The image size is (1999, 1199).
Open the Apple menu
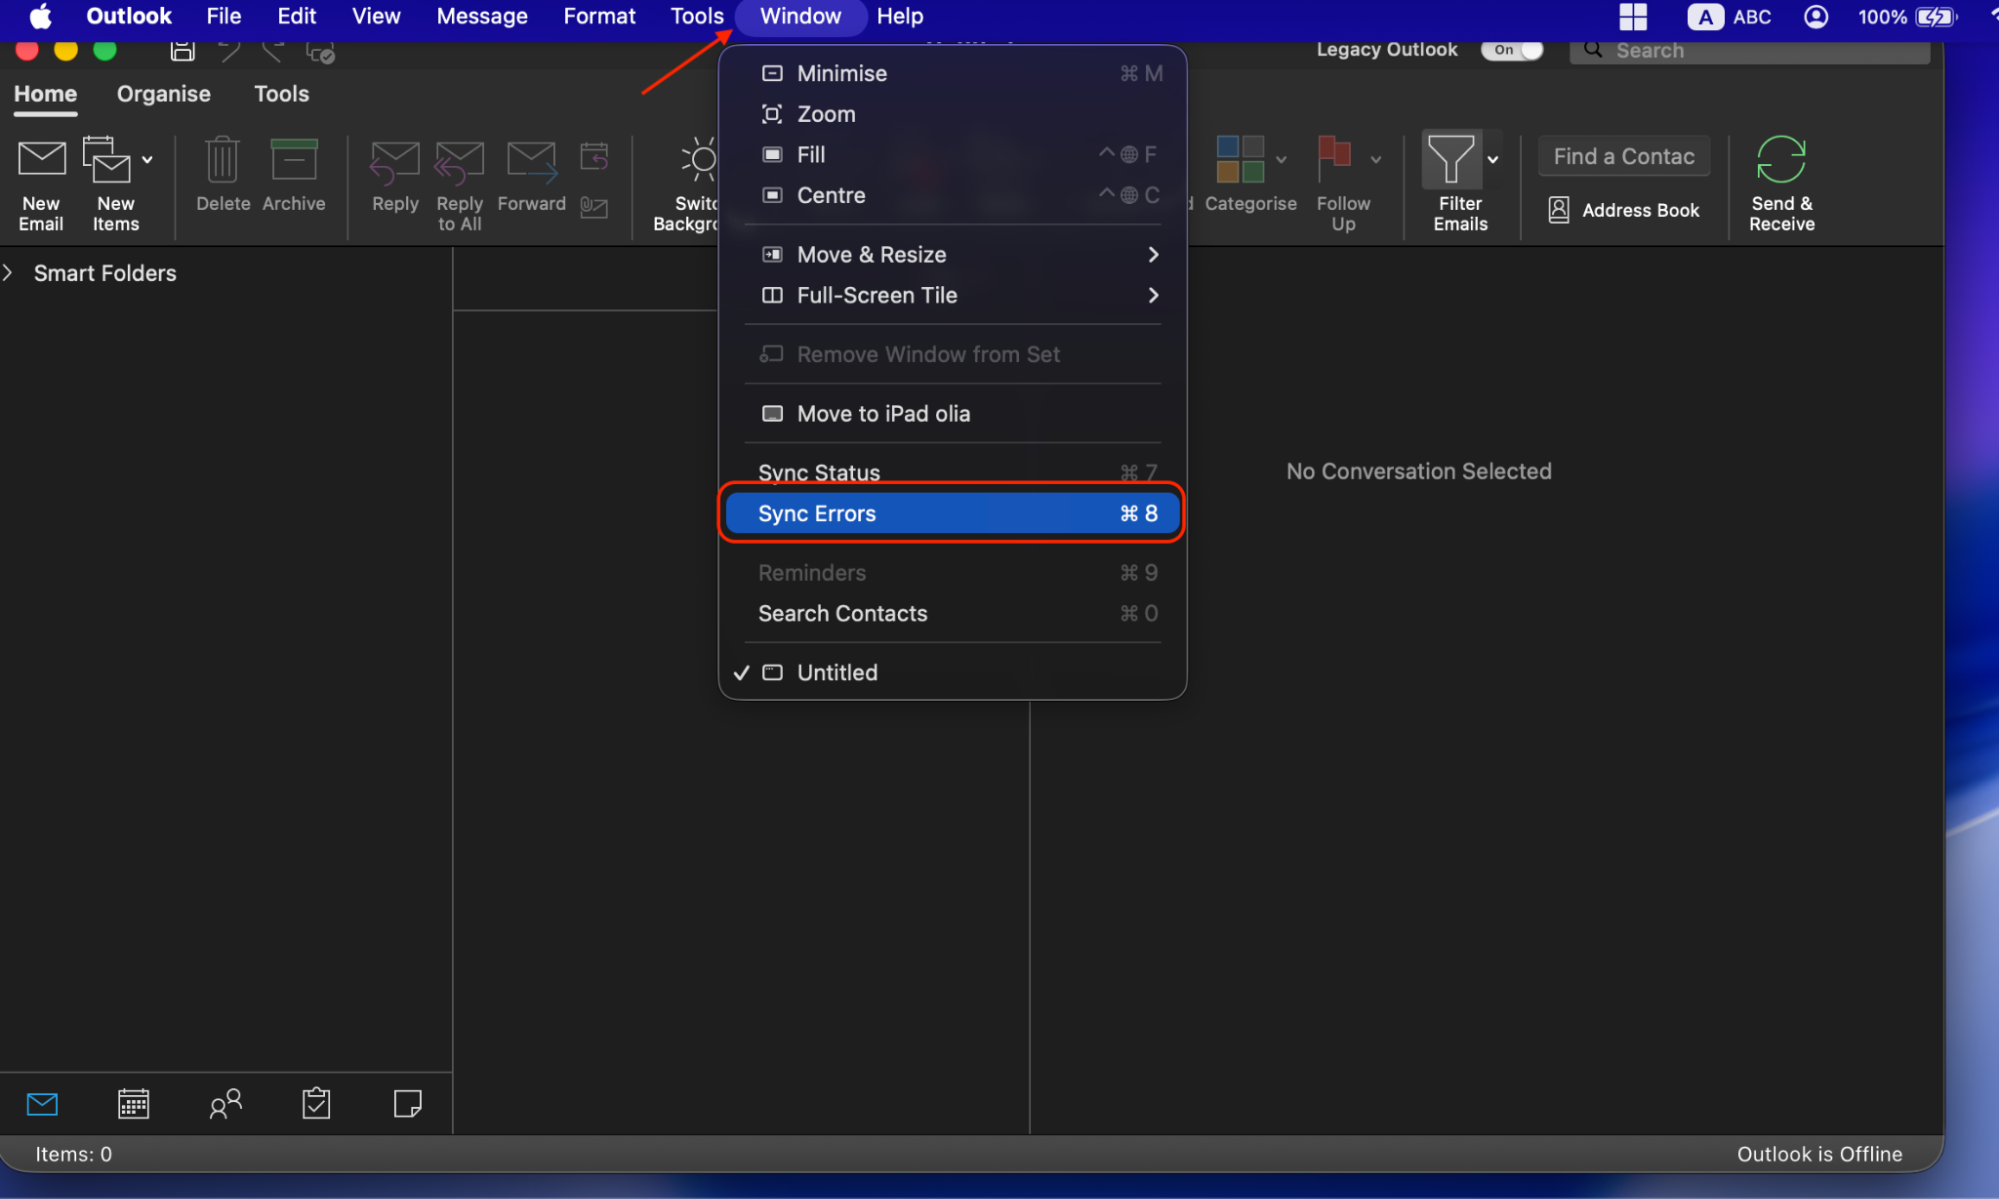(x=40, y=16)
